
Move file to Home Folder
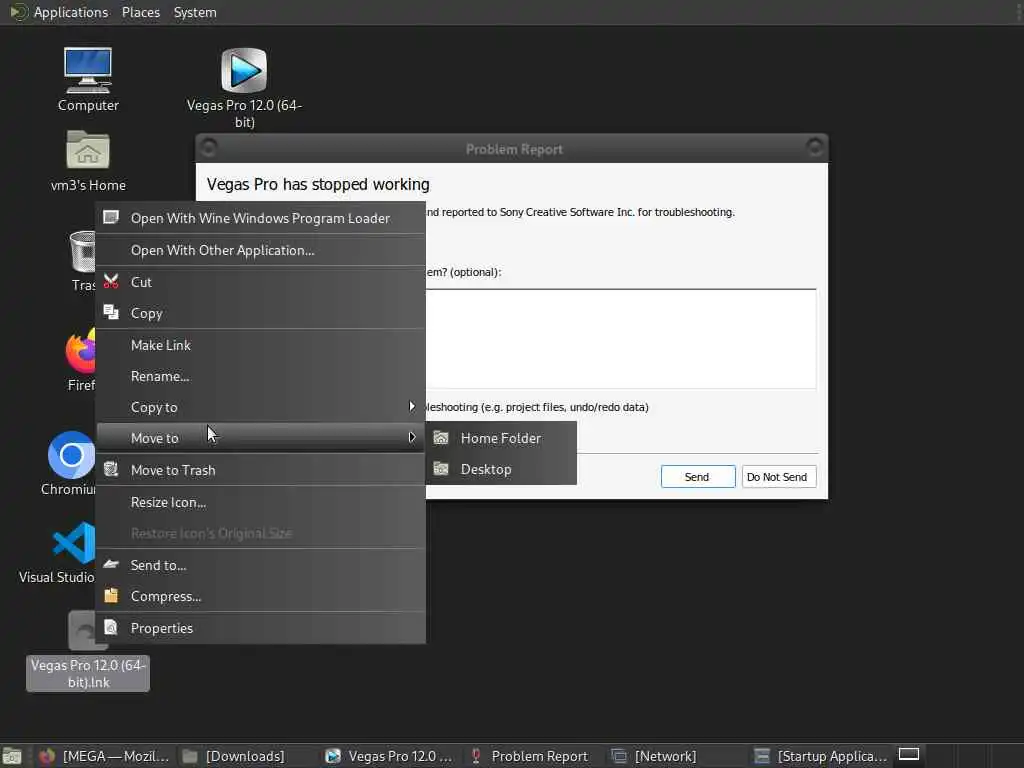tap(501, 438)
